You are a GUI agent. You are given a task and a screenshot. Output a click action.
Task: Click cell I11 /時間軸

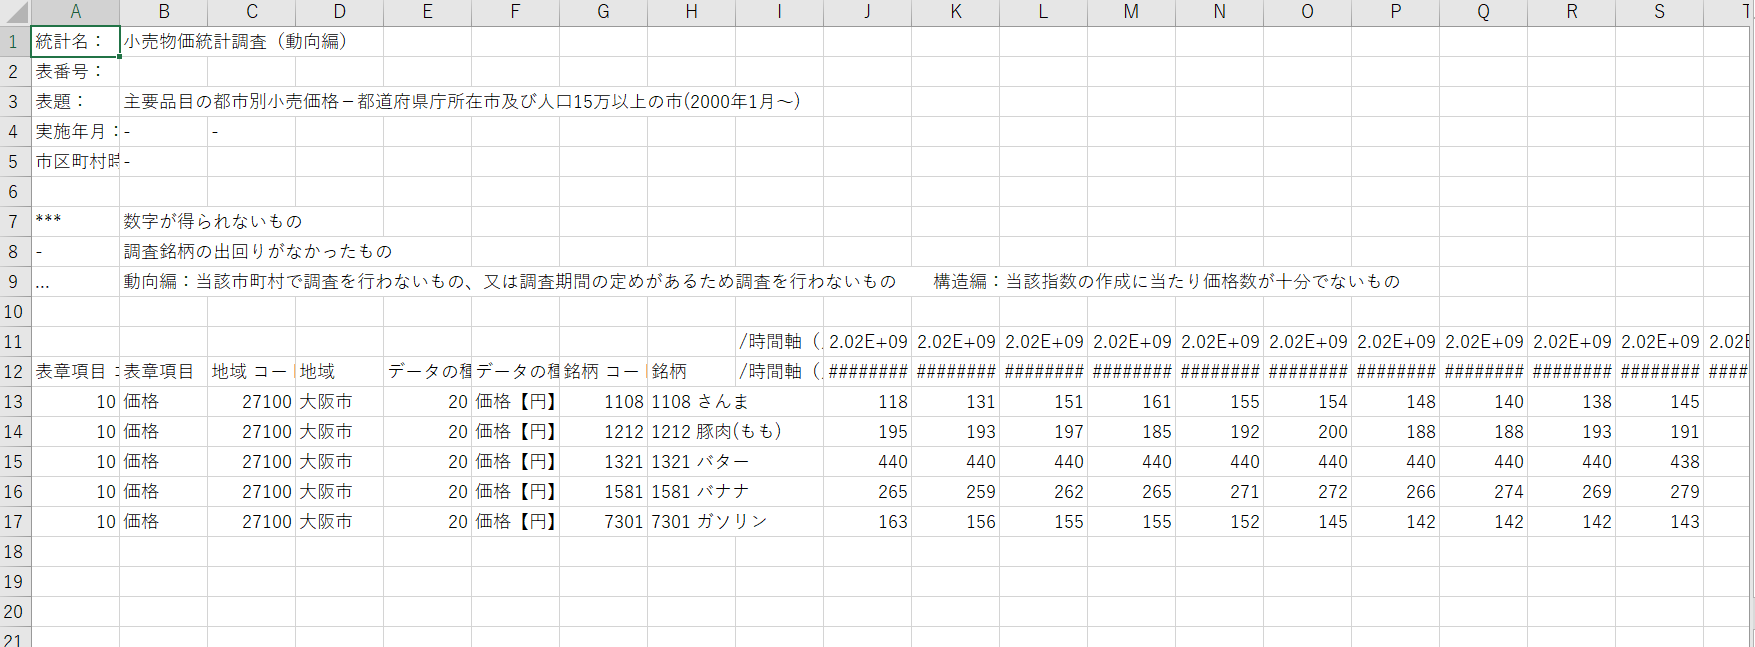click(779, 342)
